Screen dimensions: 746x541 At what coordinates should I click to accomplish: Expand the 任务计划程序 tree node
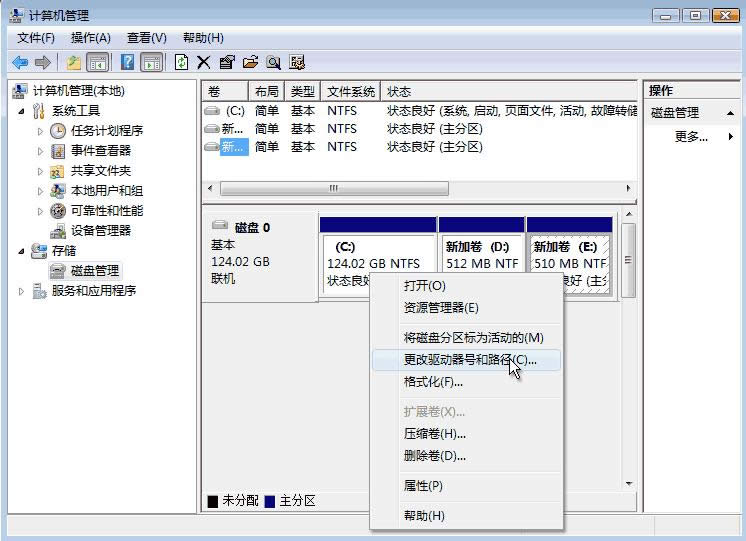point(41,131)
